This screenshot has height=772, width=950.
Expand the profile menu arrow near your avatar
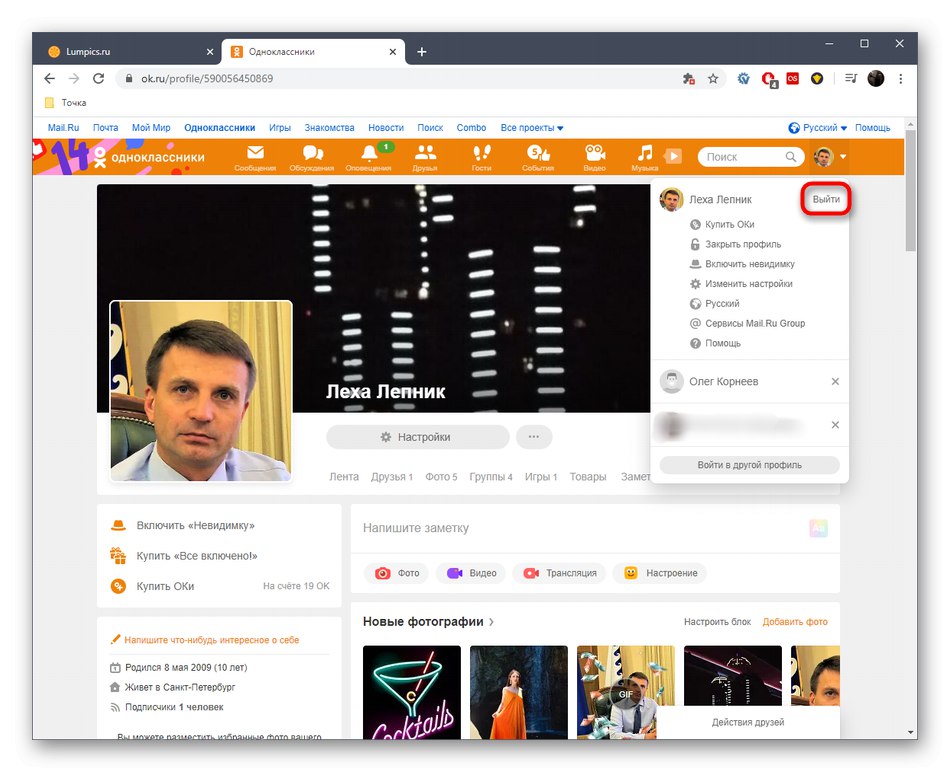843,157
